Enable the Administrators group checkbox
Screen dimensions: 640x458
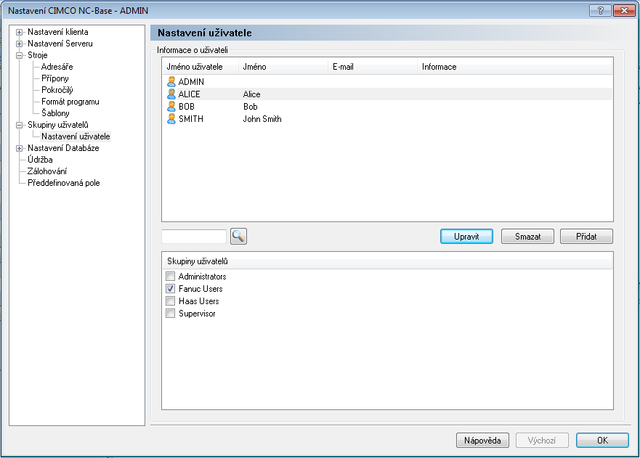click(170, 276)
